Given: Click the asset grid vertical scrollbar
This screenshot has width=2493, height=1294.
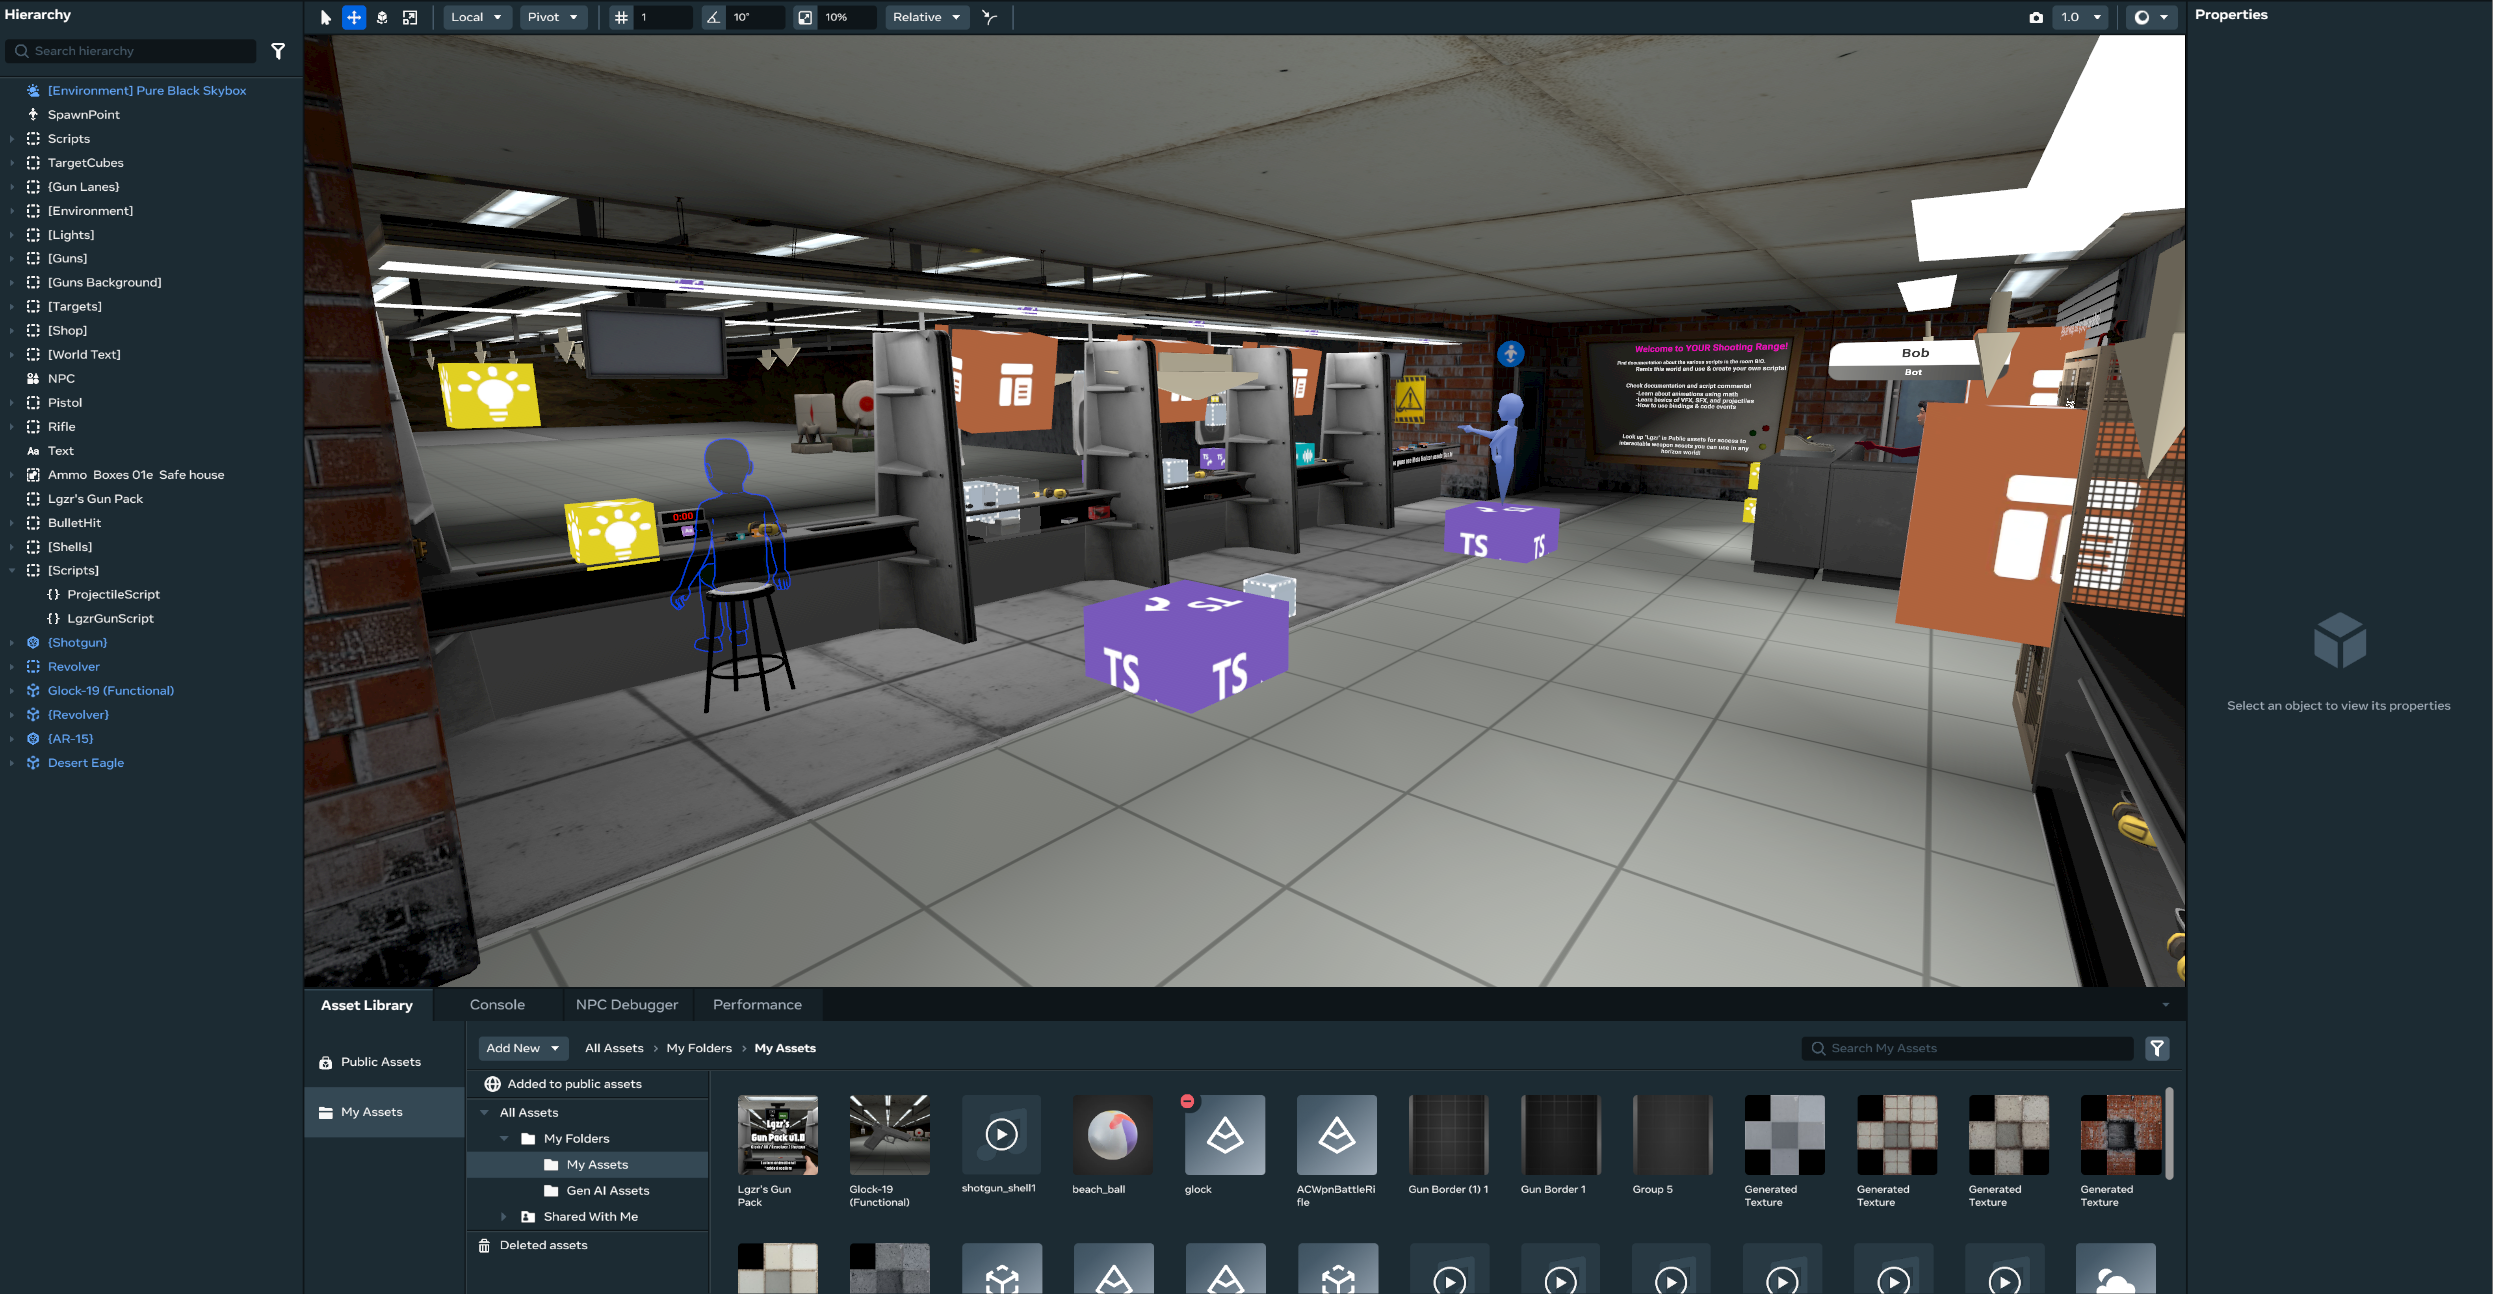Looking at the screenshot, I should (2168, 1134).
